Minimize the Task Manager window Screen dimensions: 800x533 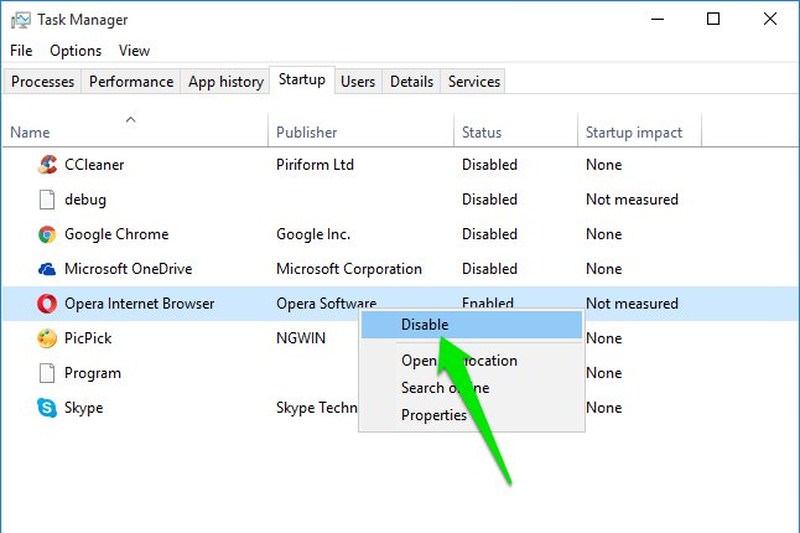click(658, 19)
